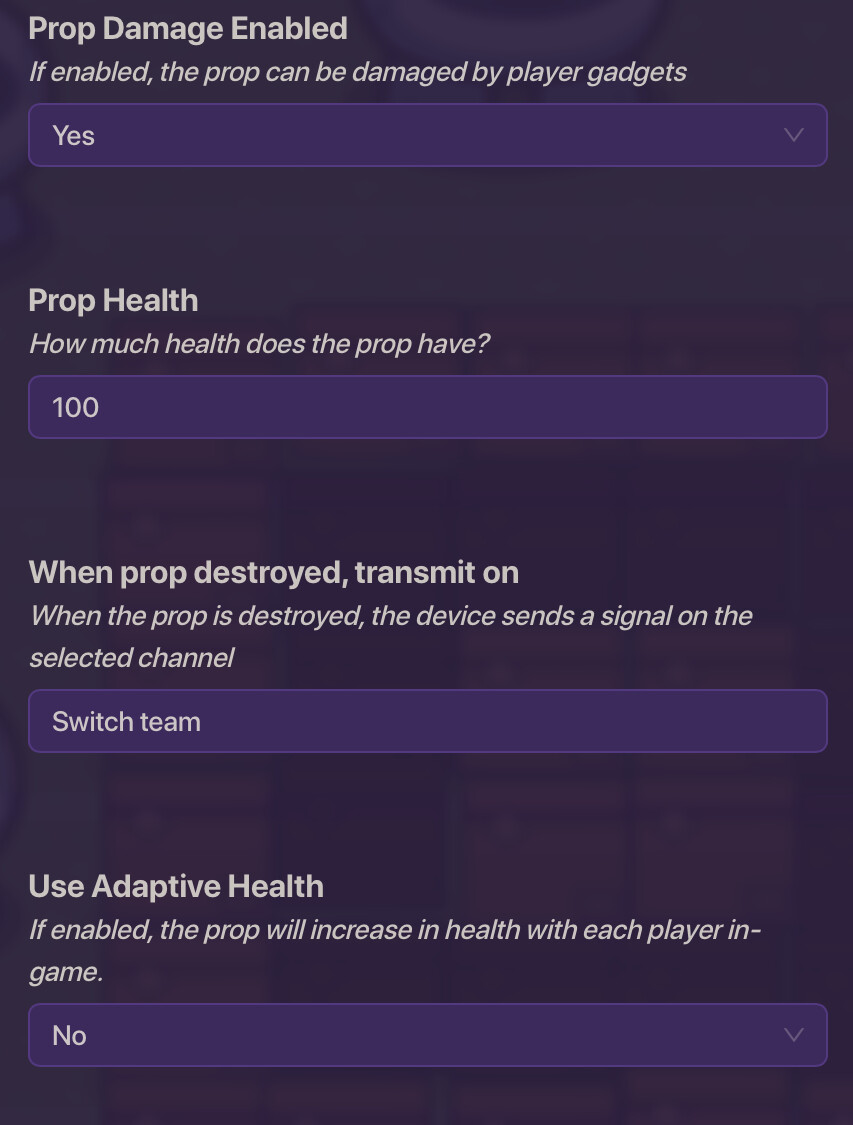Click the word "game." ending the description
Screen dimensions: 853x1125
(x=65, y=972)
